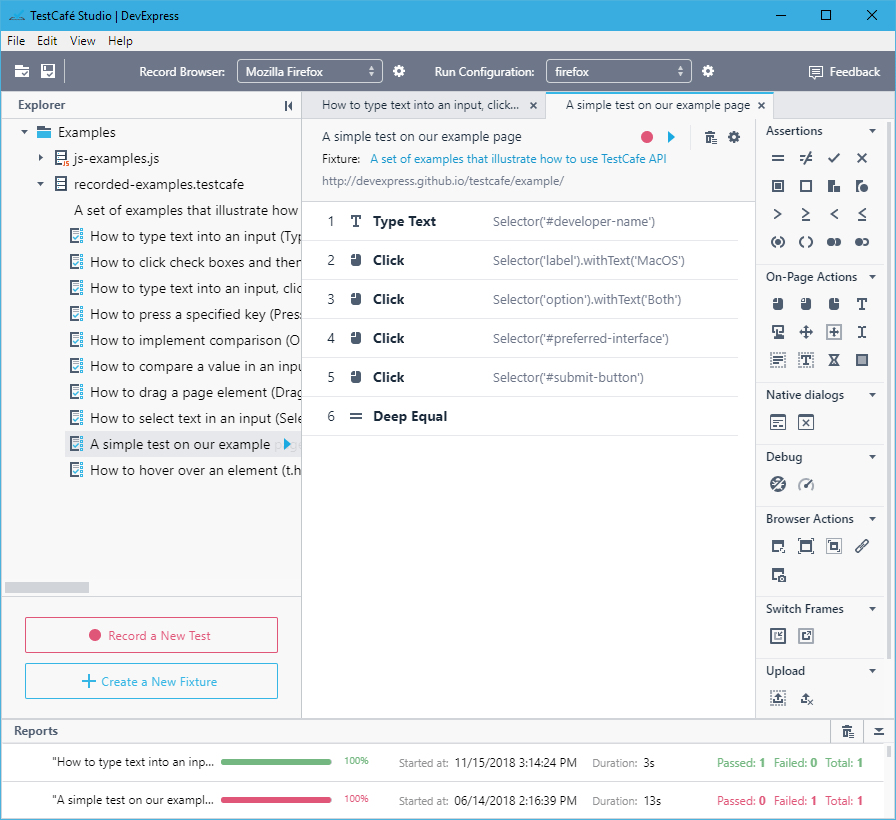The width and height of the screenshot is (896, 820).
Task: Add the Select Text action (I-beam icon)
Action: [862, 332]
